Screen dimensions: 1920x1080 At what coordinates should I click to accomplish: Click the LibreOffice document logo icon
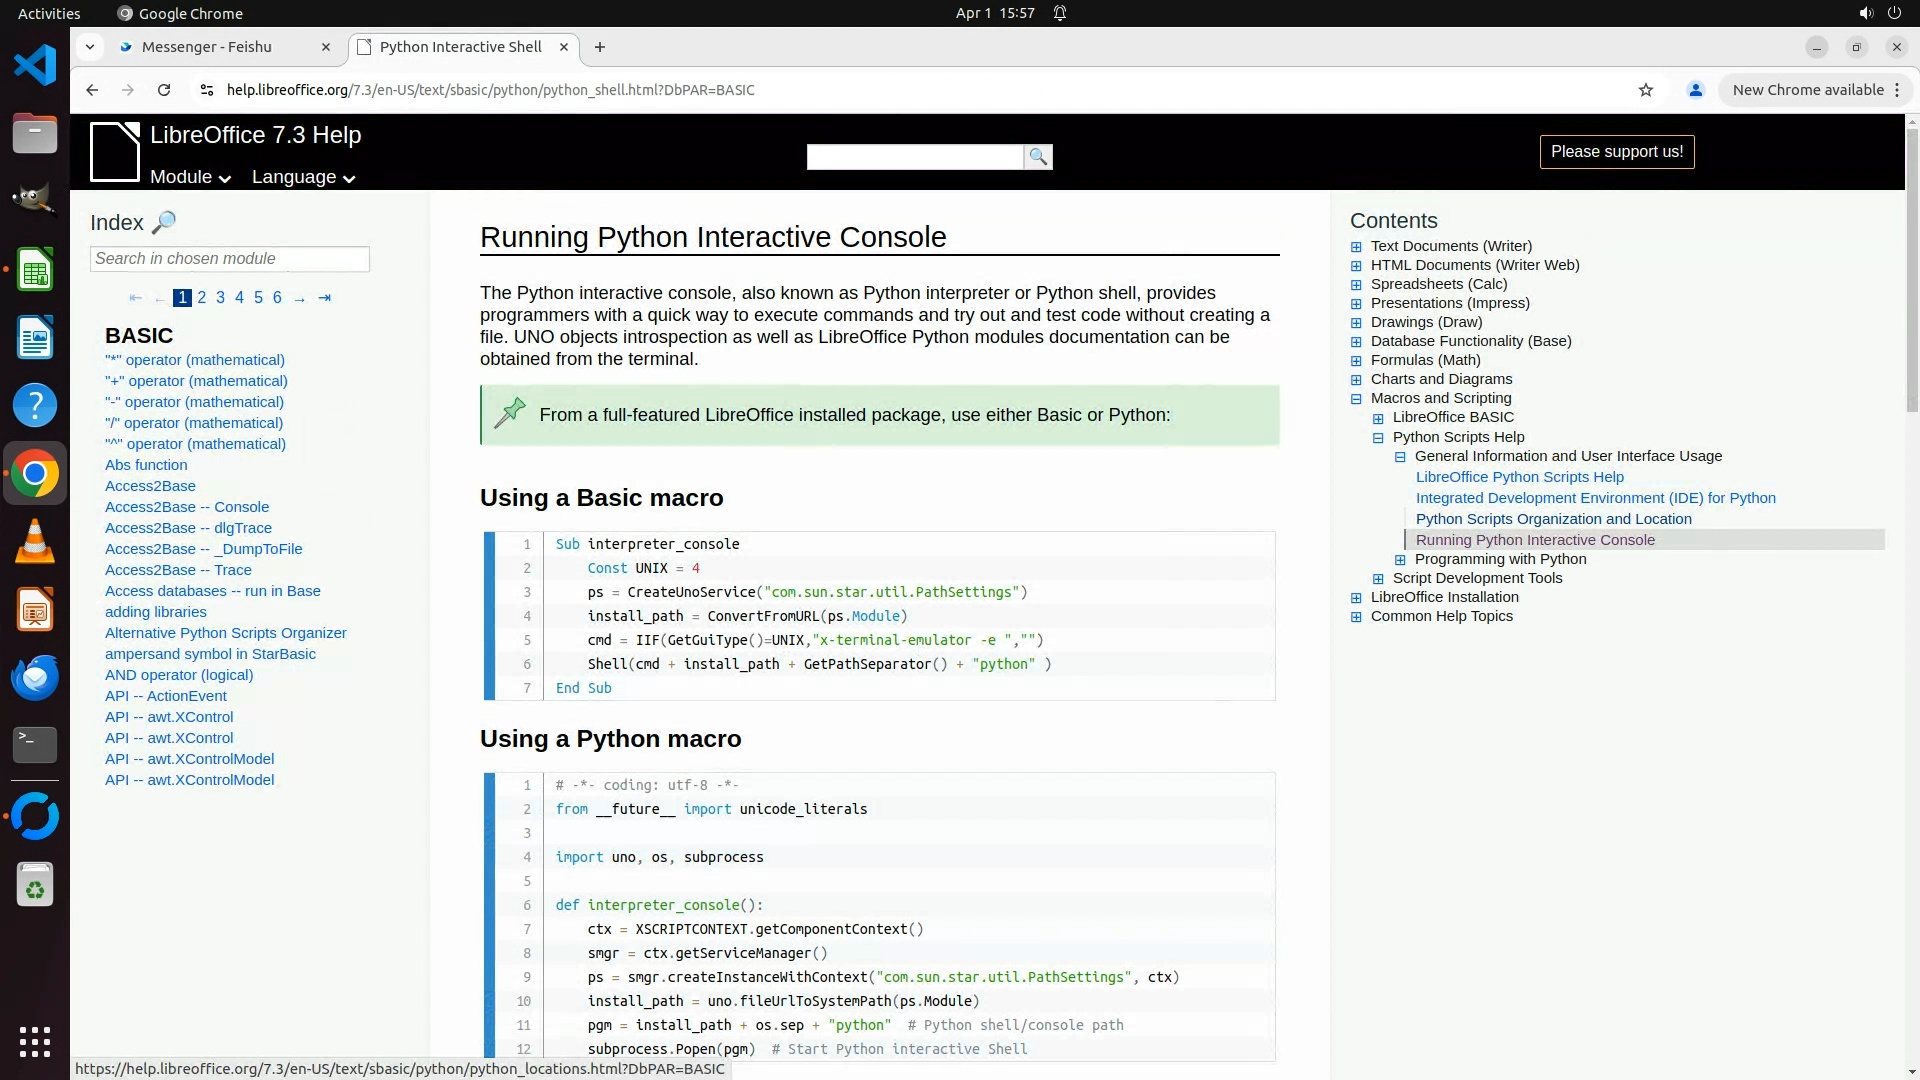point(115,152)
